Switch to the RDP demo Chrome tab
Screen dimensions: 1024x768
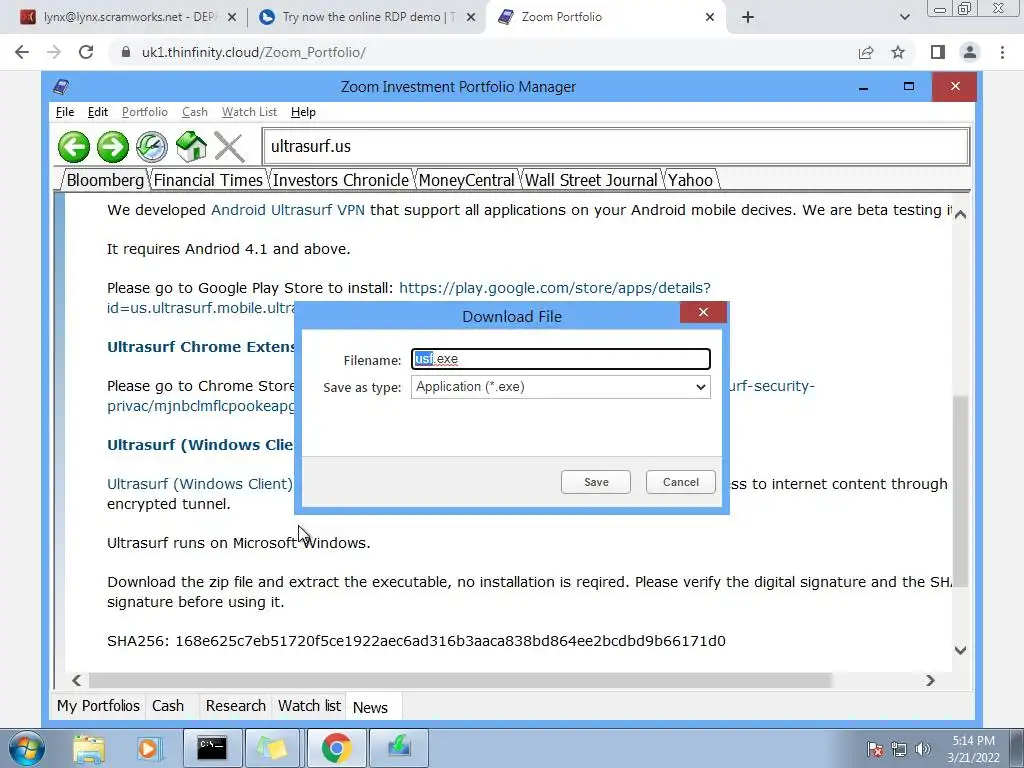click(x=366, y=17)
